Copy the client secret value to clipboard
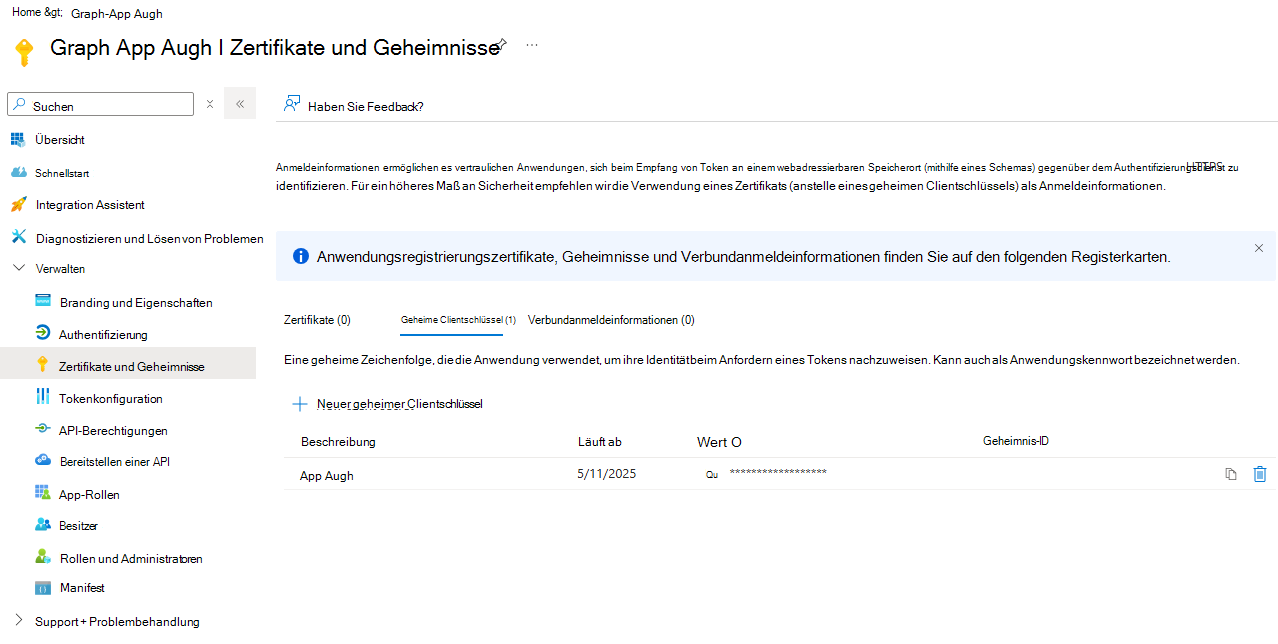Screen dimensions: 1278x644 tap(1230, 474)
